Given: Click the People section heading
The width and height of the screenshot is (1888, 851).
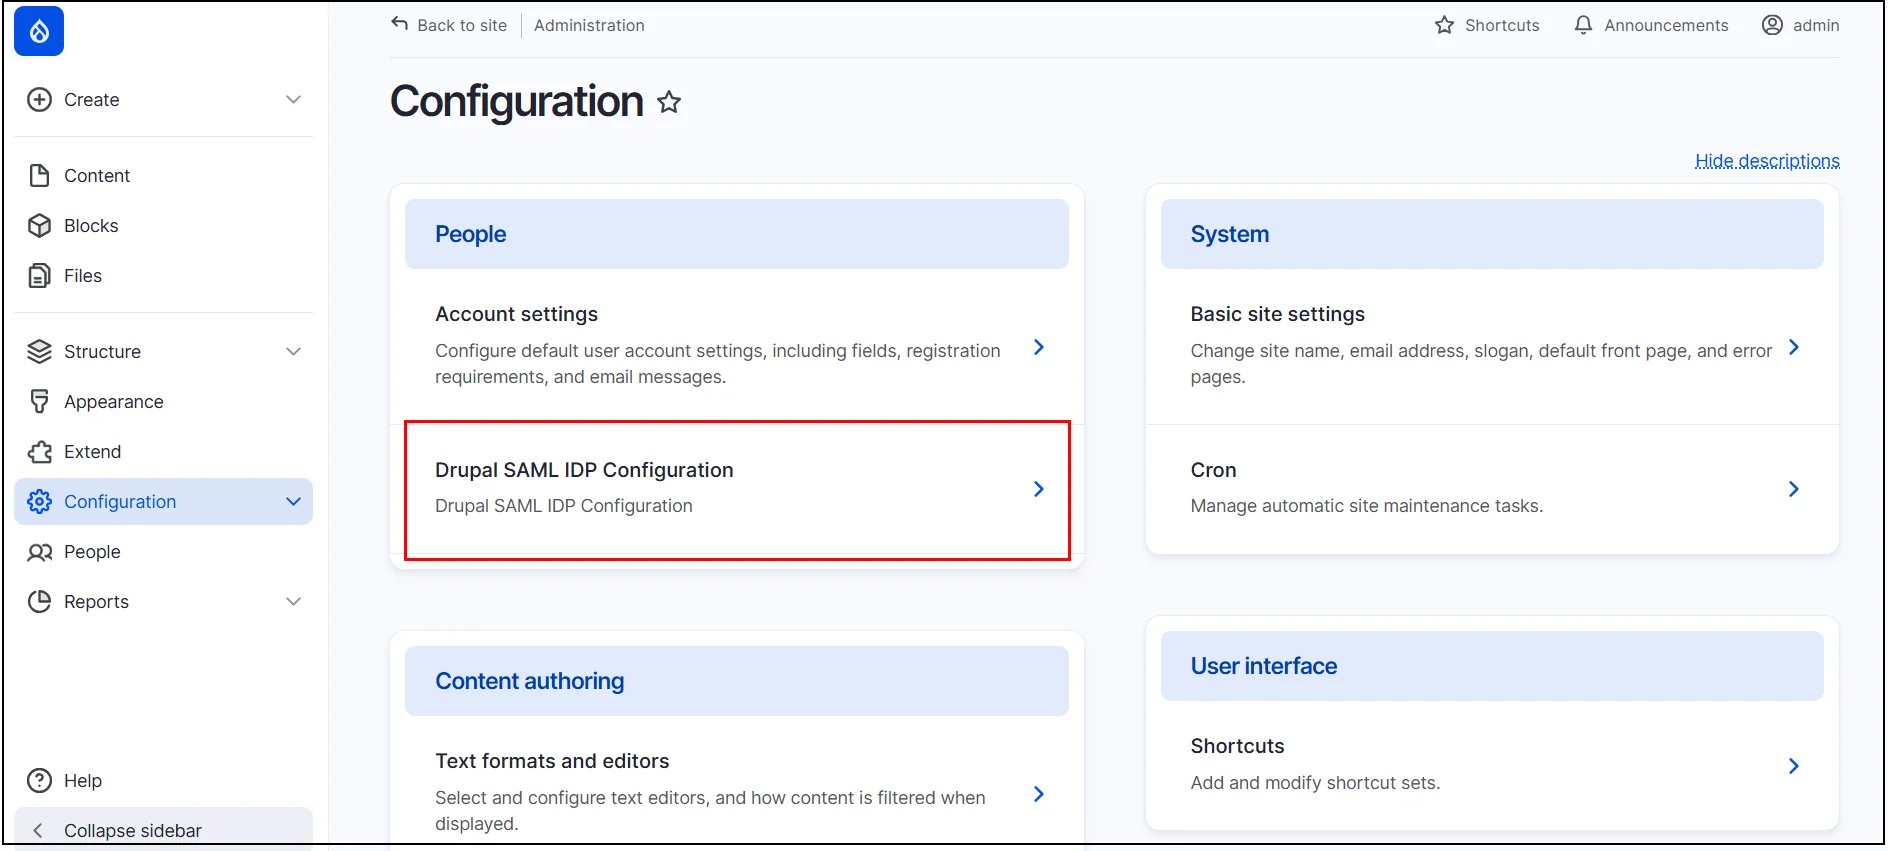Looking at the screenshot, I should pos(470,234).
